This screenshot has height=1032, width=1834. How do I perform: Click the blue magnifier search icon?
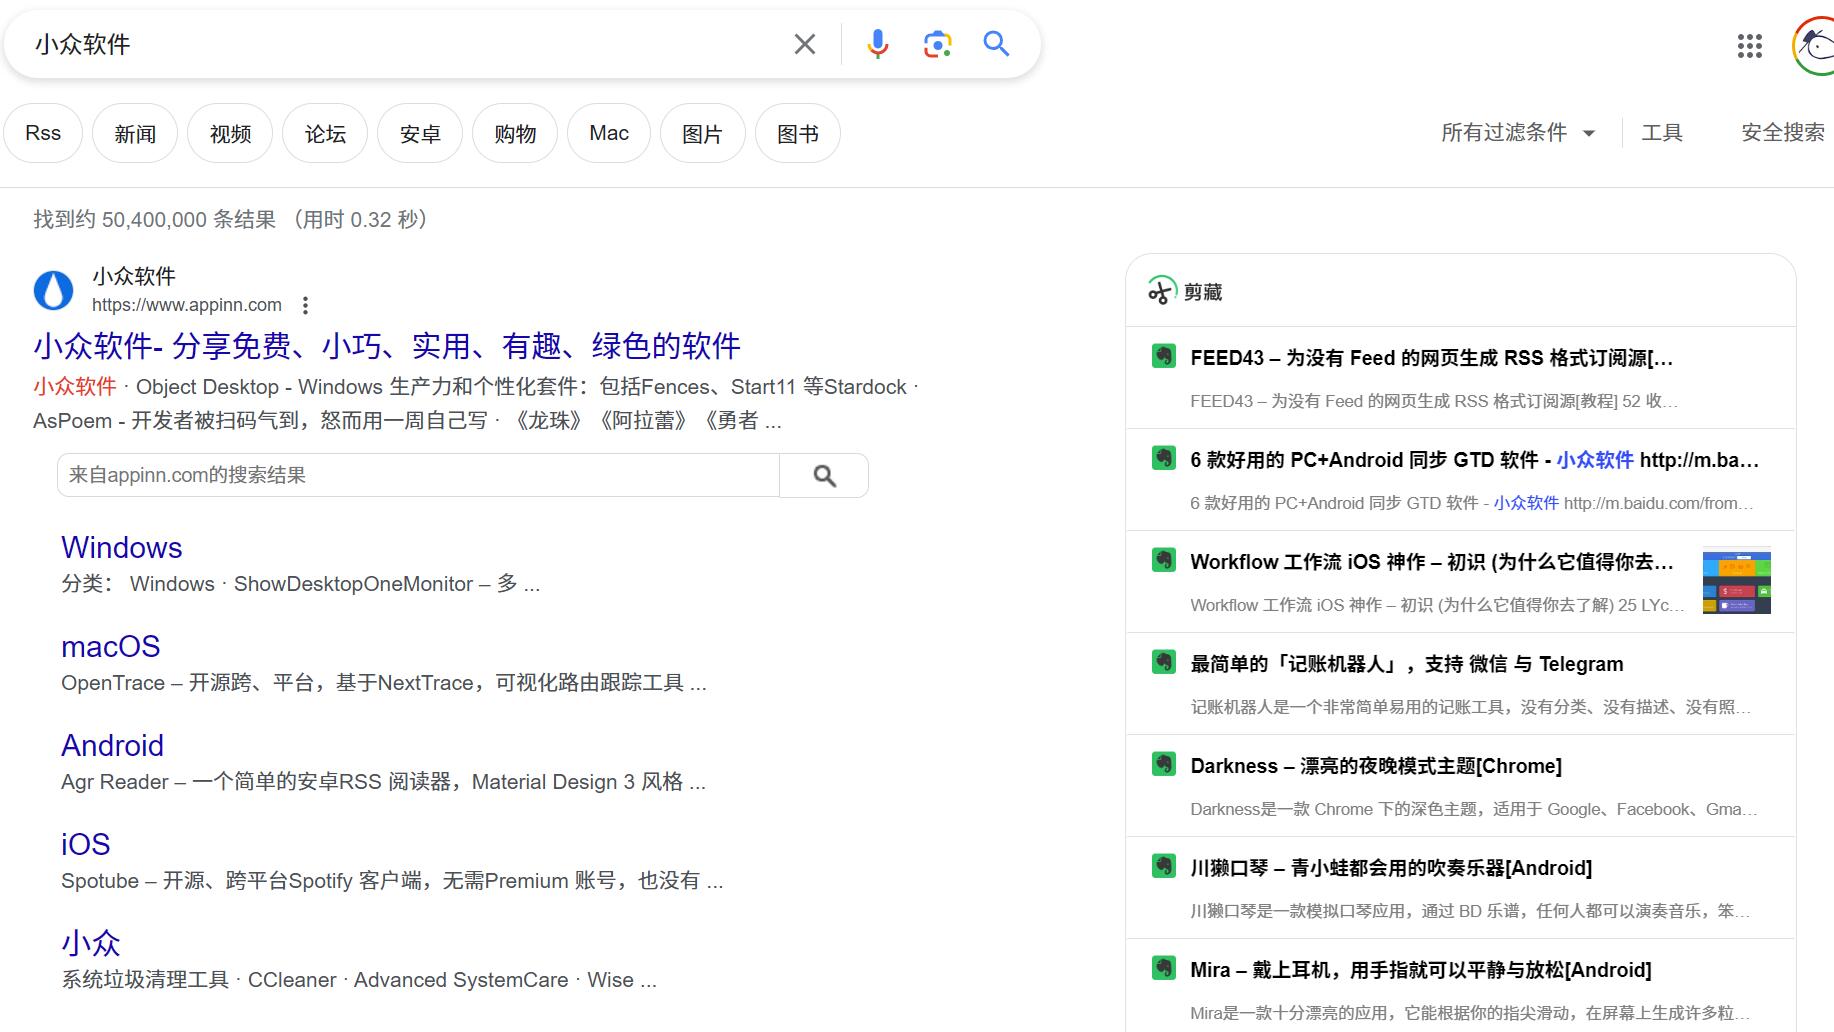[996, 44]
